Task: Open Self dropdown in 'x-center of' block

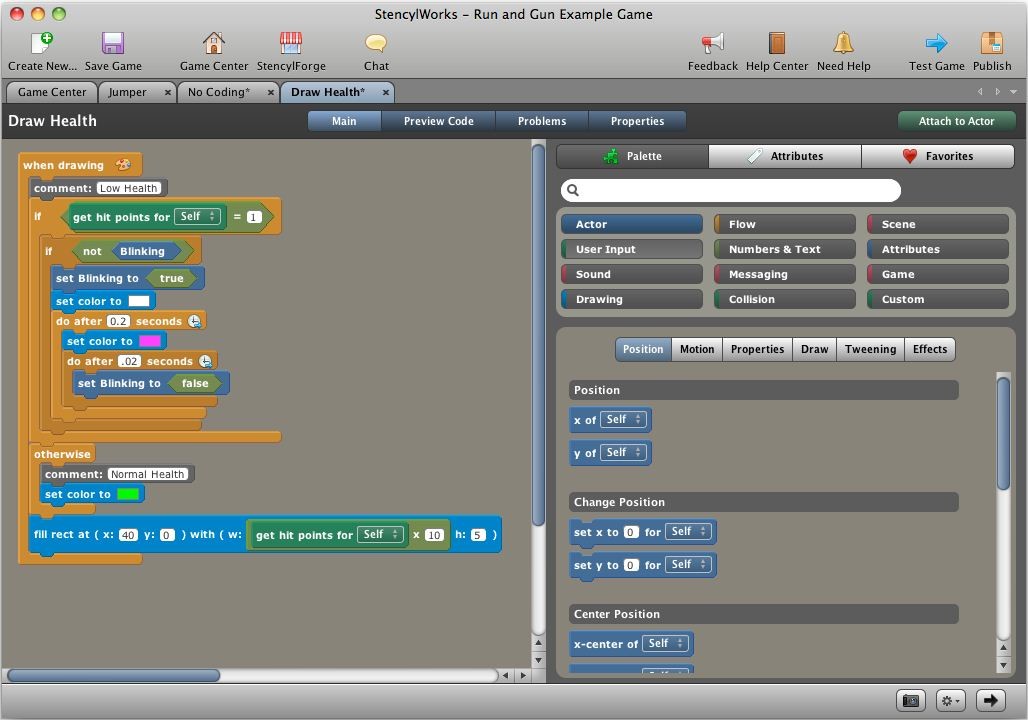Action: (665, 643)
